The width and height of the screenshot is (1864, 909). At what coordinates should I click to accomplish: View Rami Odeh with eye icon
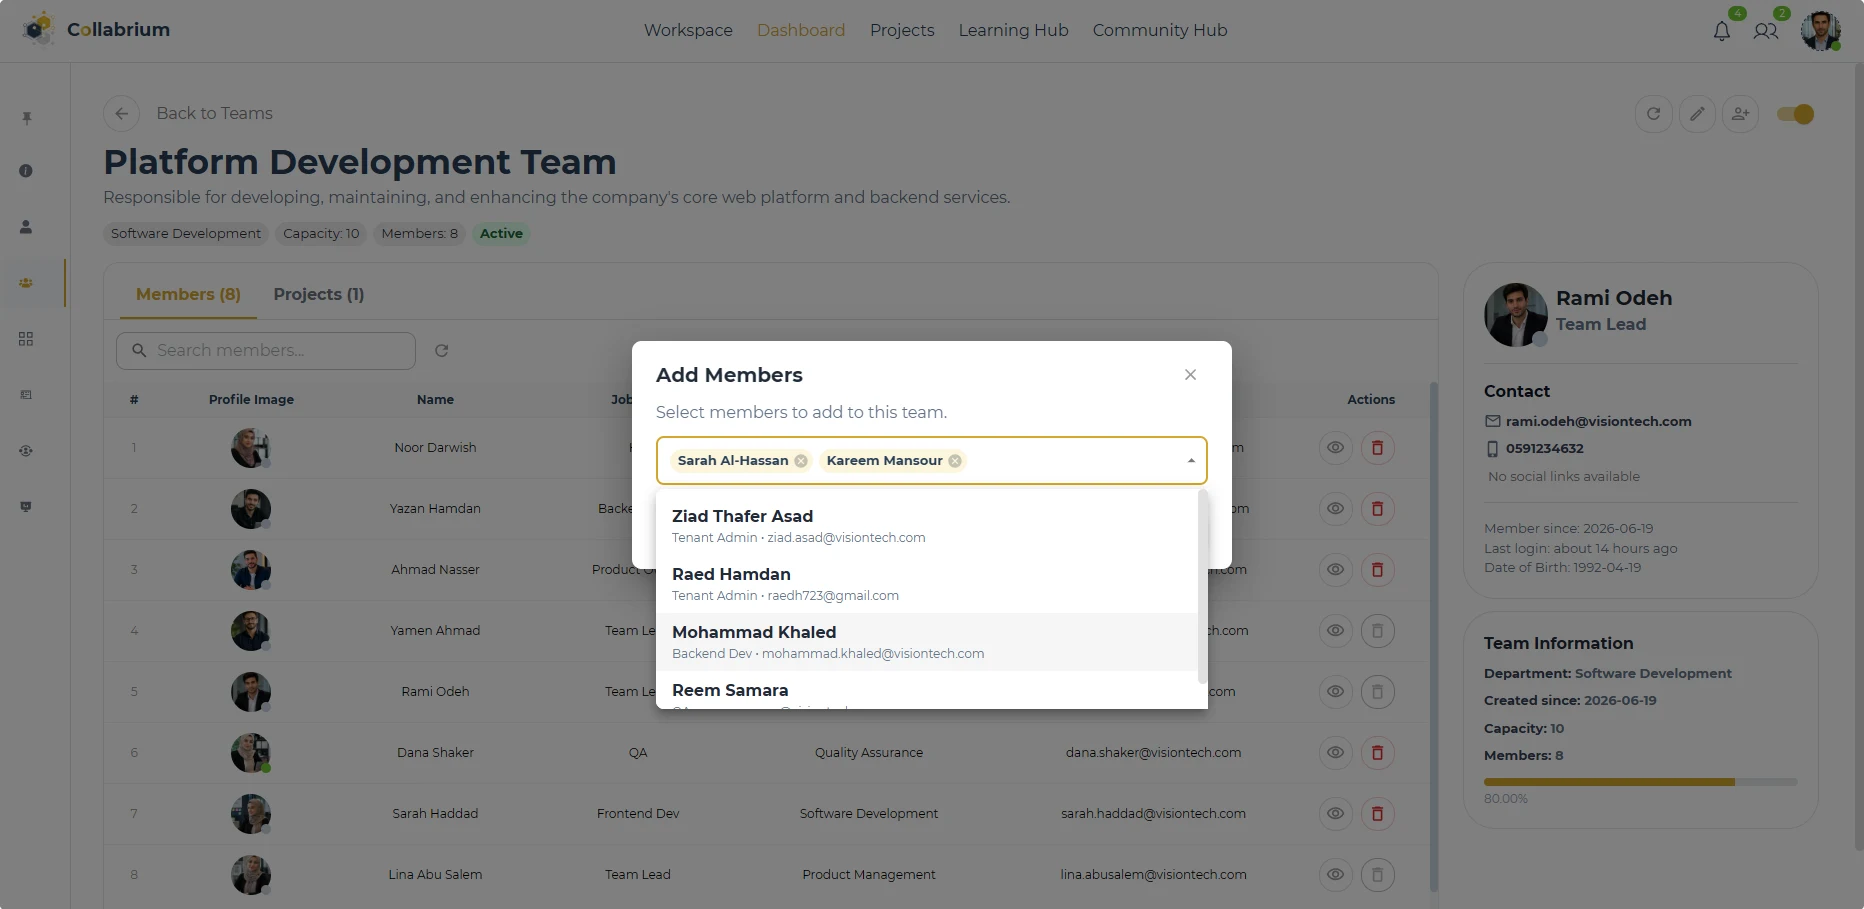(x=1335, y=692)
